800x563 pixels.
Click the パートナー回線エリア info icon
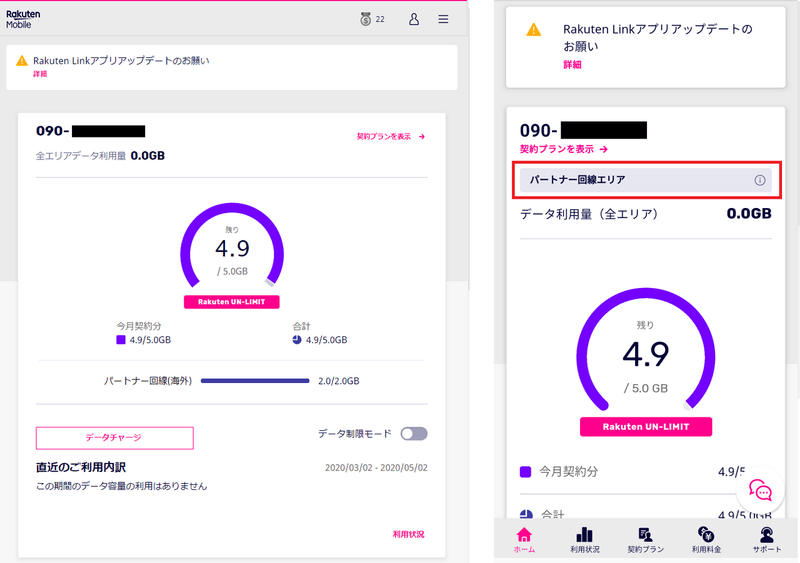point(760,180)
